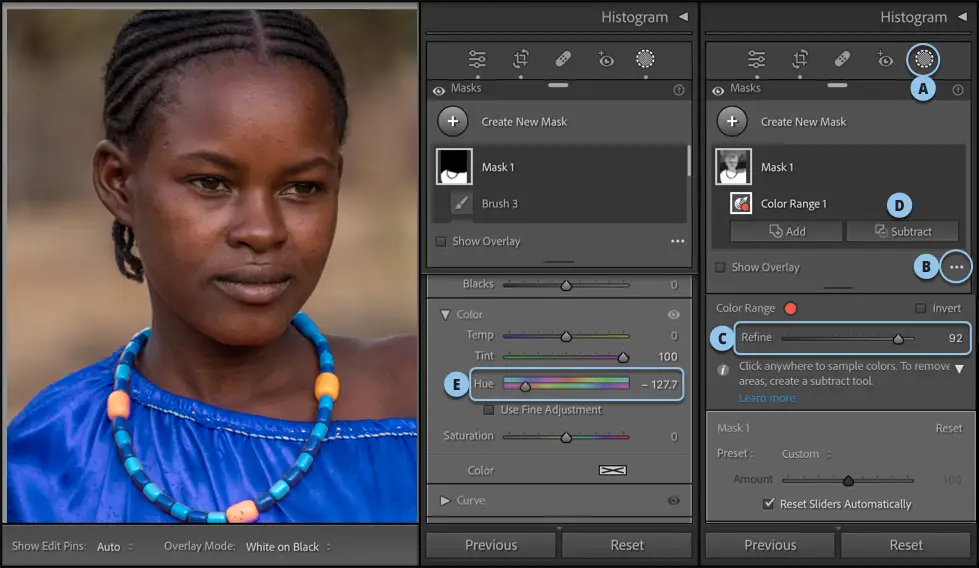Image resolution: width=979 pixels, height=568 pixels.
Task: Select the Healing tool above the Color Range 1 panel
Action: point(842,59)
